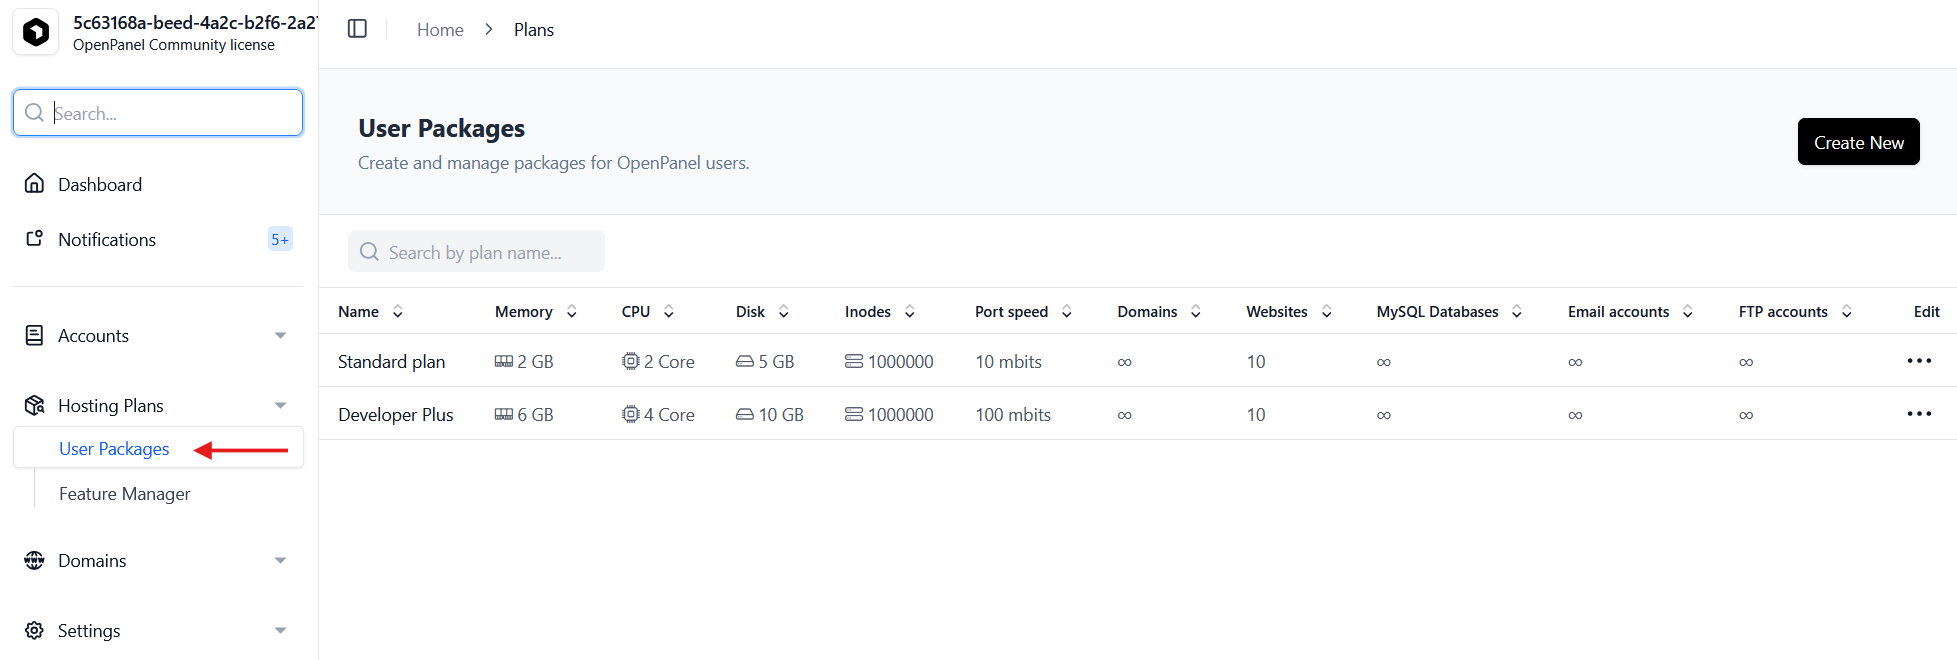
Task: Open Feature Manager in sidebar
Action: coord(124,494)
